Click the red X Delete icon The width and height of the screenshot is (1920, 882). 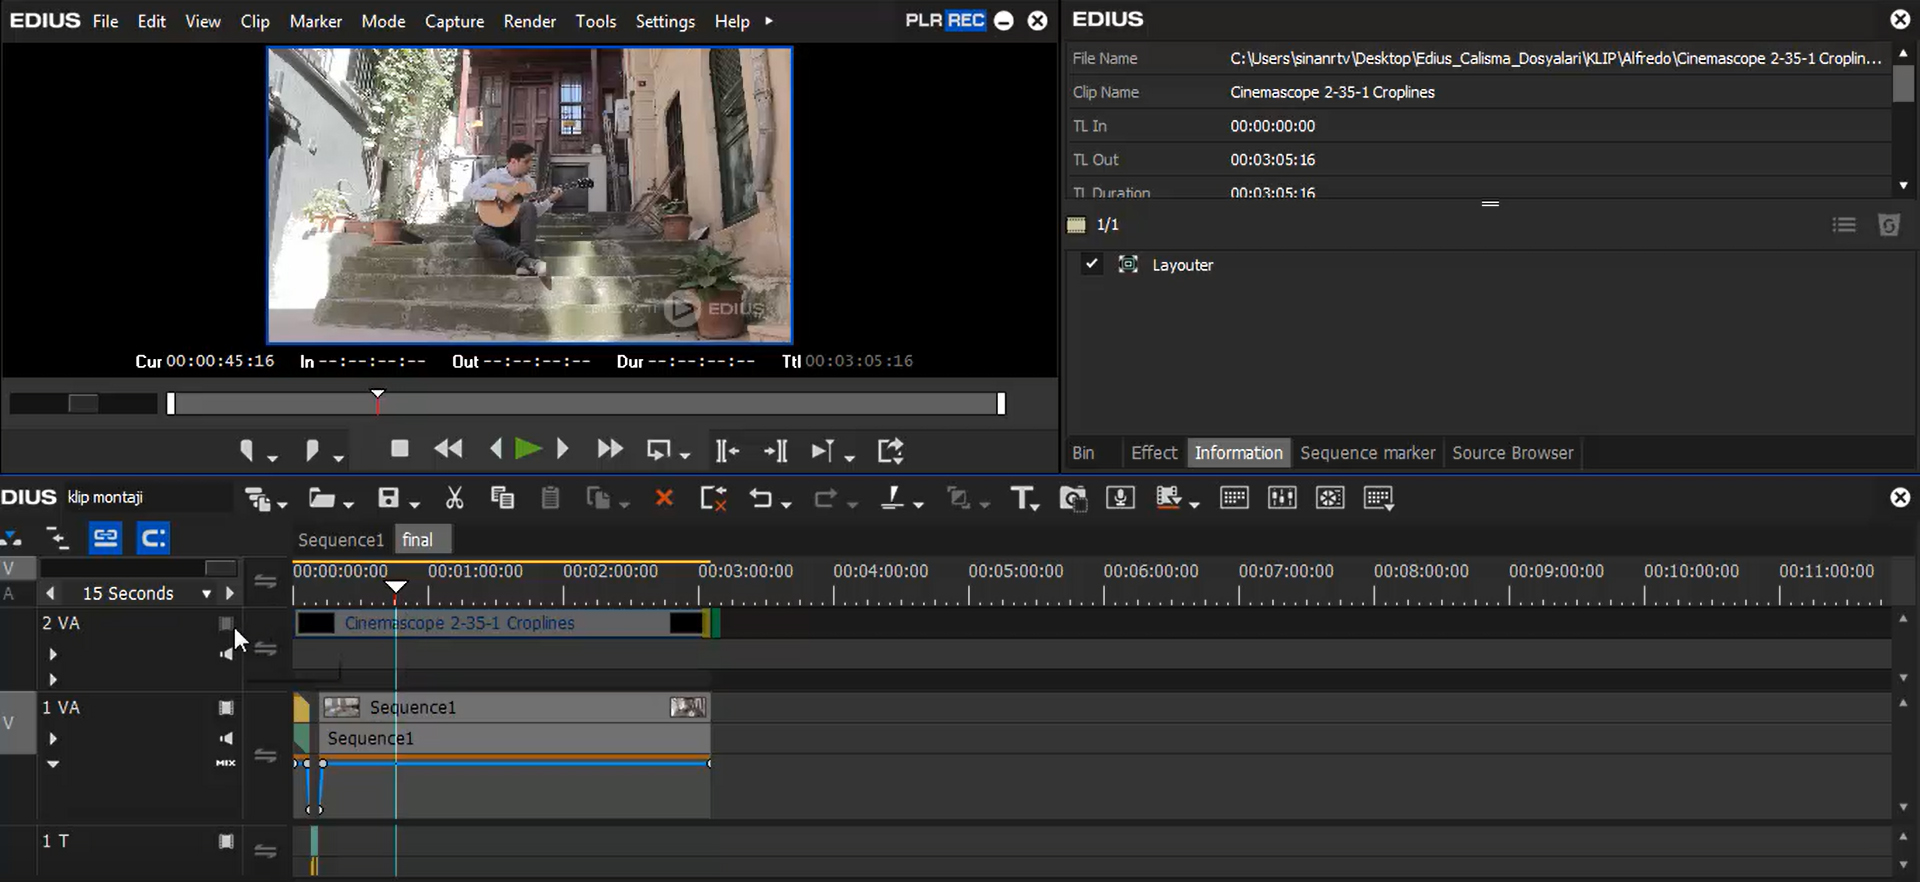pos(664,497)
